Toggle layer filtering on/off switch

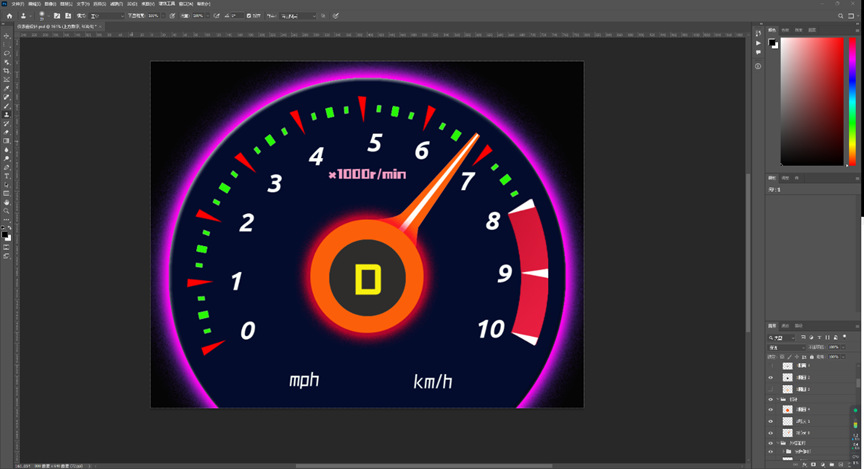(x=844, y=337)
